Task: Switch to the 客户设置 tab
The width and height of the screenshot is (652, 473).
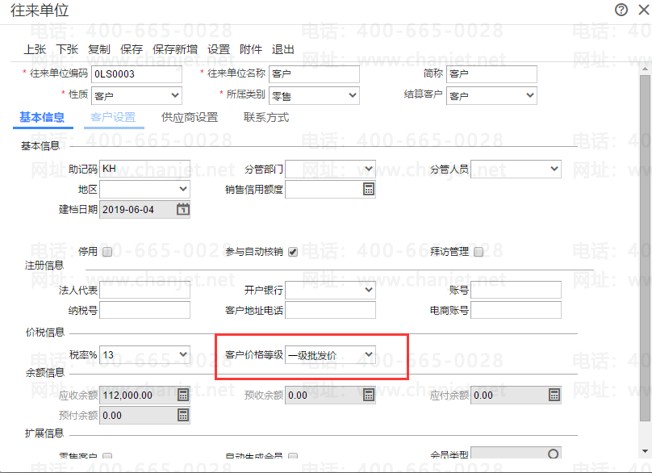Action: (x=113, y=118)
